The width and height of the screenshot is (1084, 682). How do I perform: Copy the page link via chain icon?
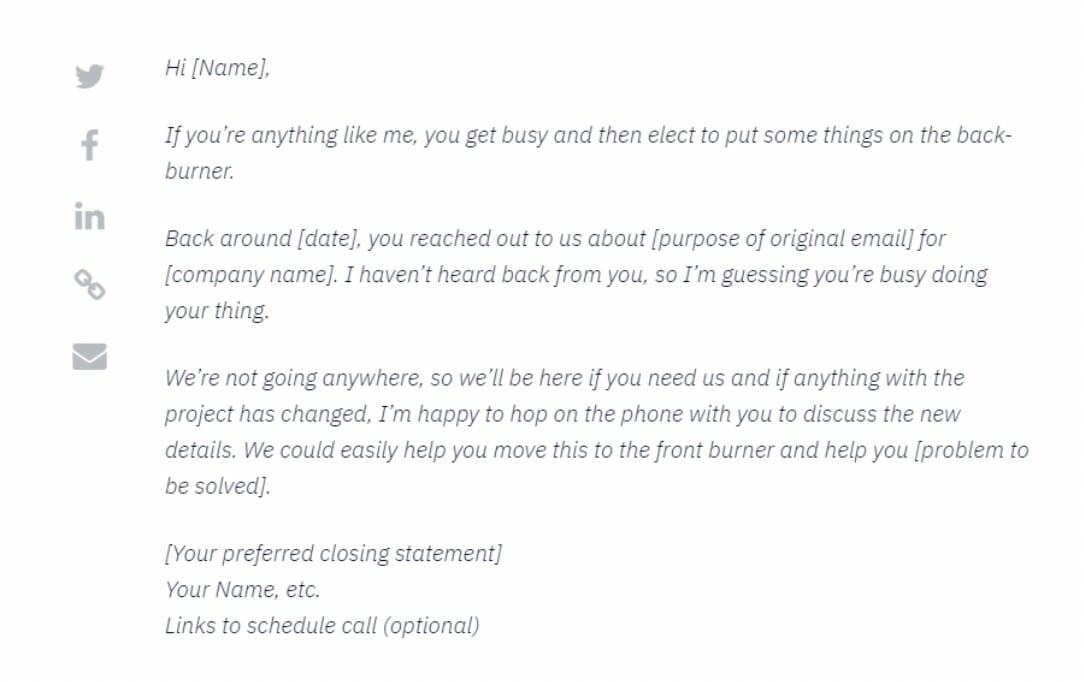90,285
